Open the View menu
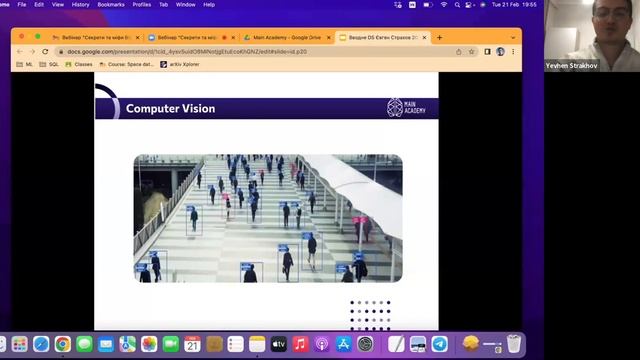Image resolution: width=640 pixels, height=360 pixels. coord(58,5)
